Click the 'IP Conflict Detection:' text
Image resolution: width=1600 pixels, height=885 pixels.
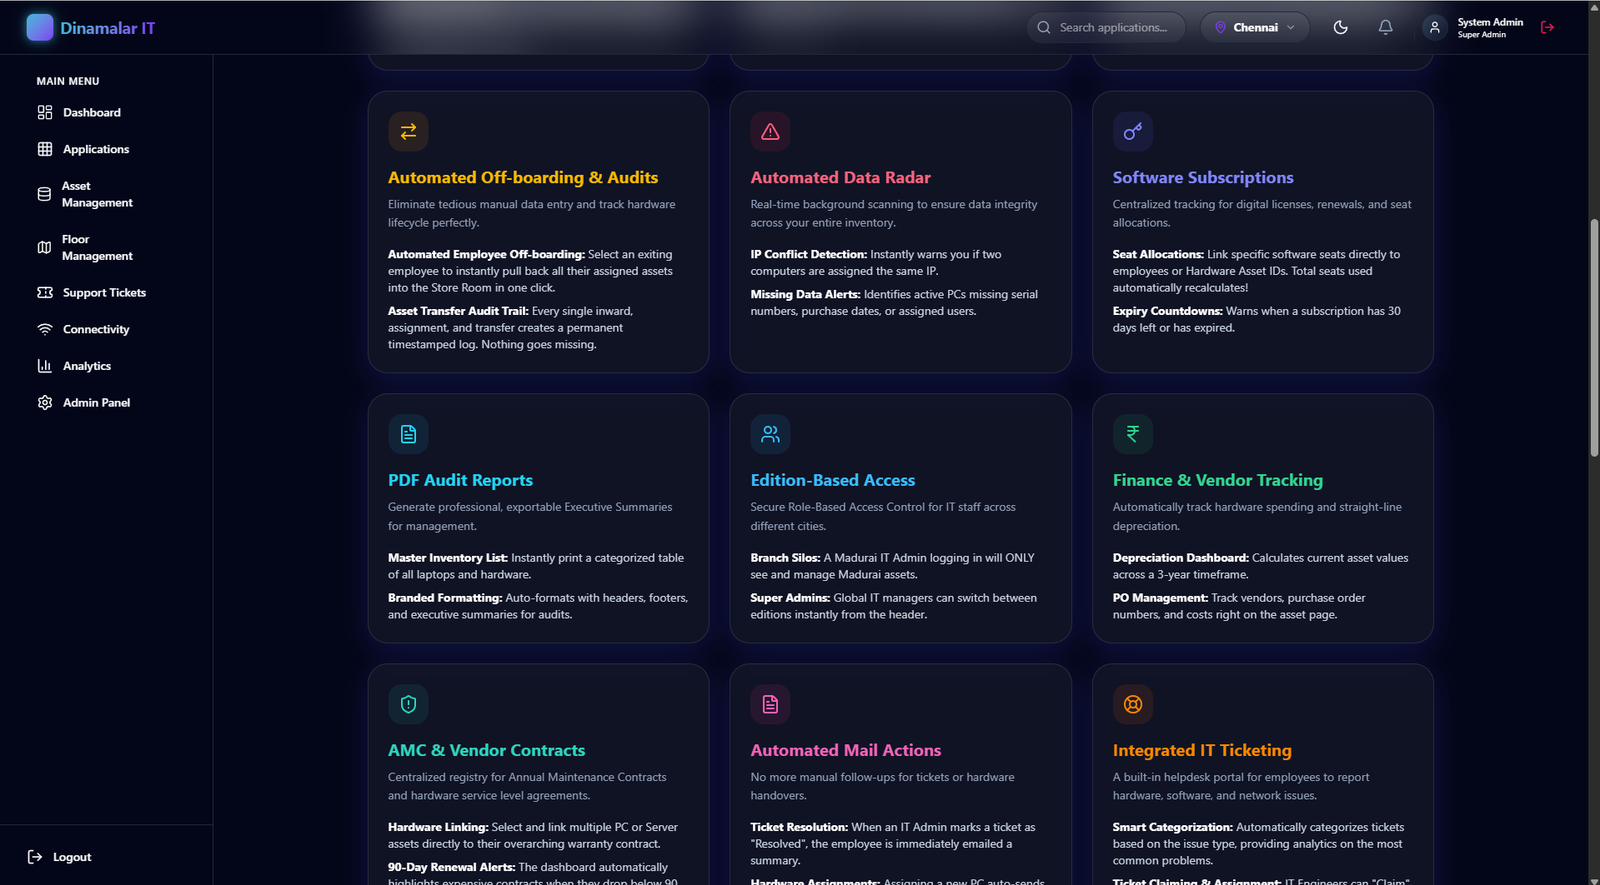point(809,254)
